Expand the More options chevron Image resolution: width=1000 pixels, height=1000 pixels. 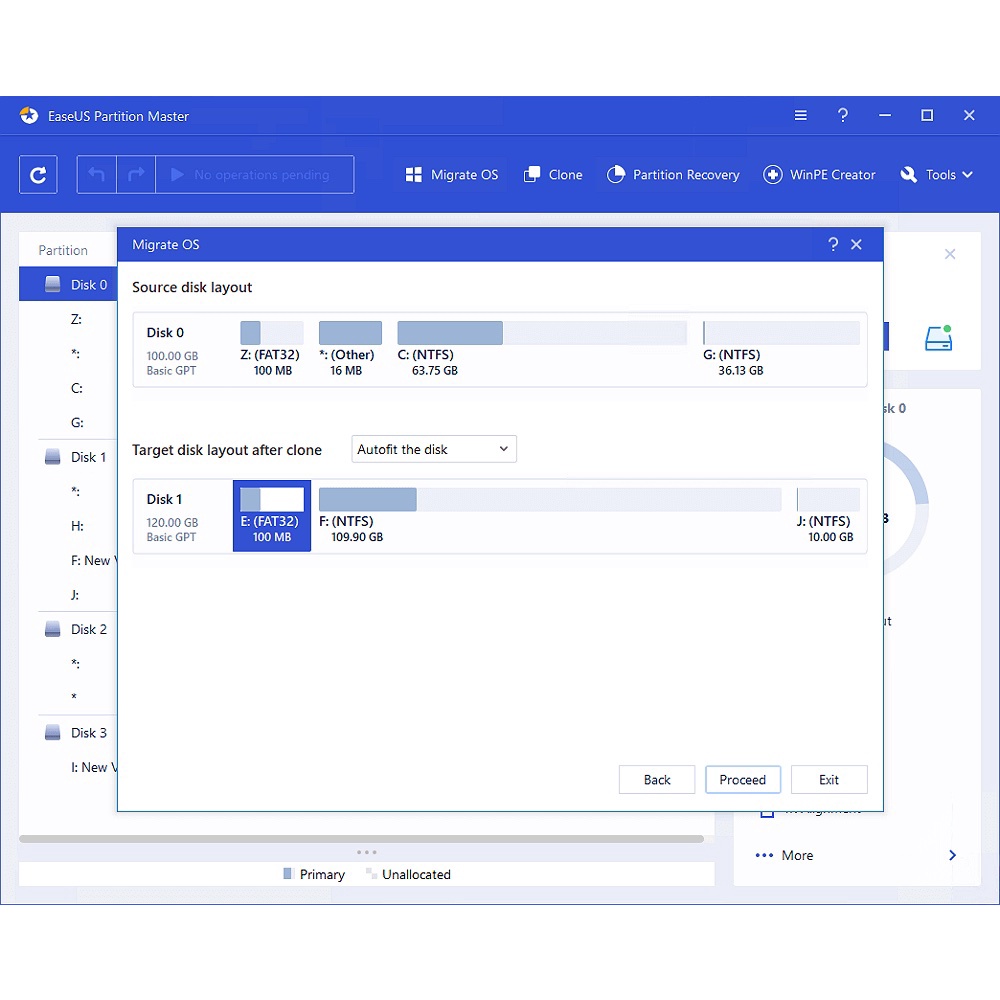tap(952, 855)
